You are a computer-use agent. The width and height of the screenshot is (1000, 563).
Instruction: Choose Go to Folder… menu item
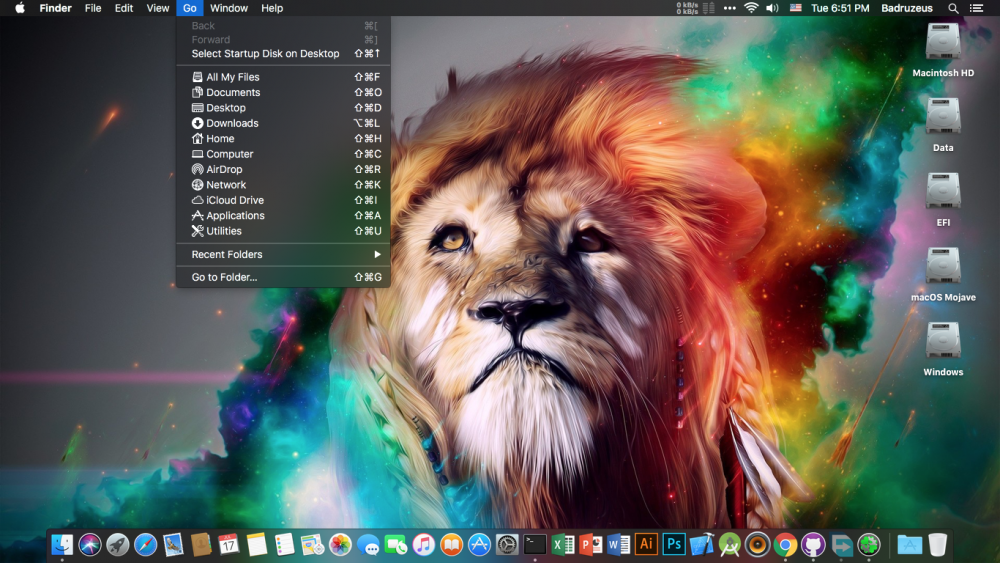point(283,277)
